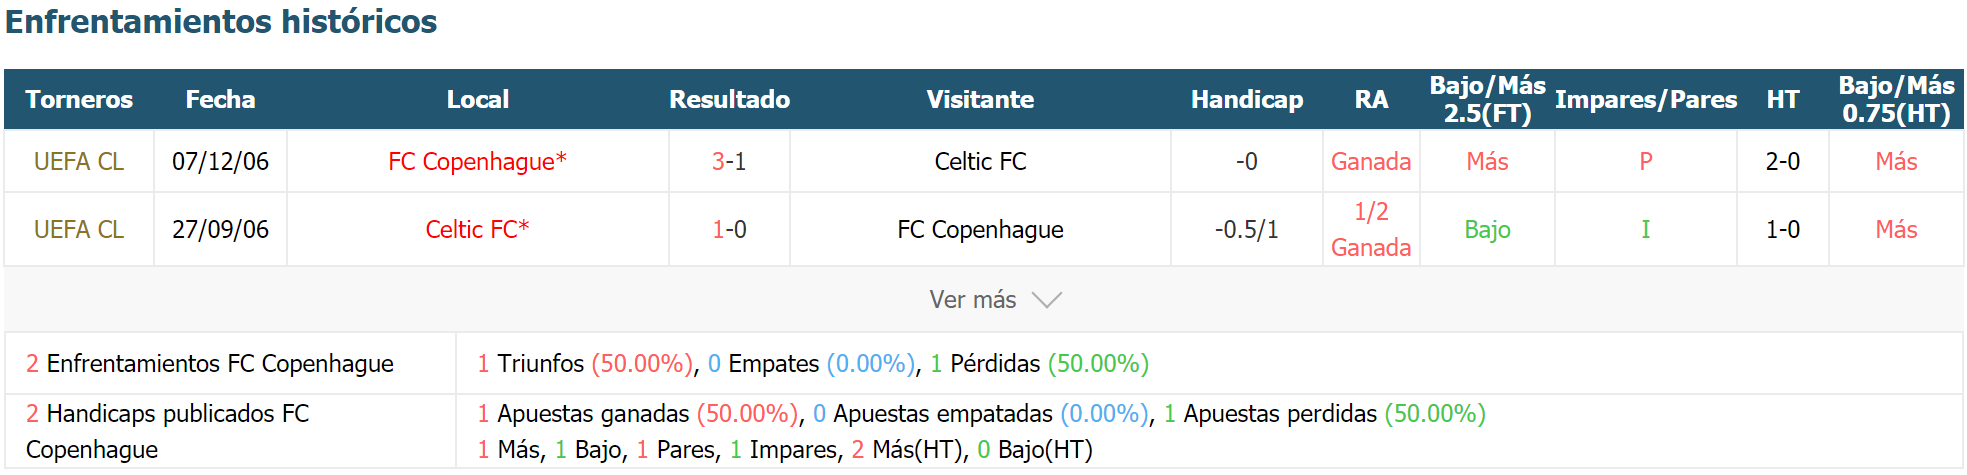Click the Enfrentamientos históricos heading
Screen dimensions: 1967x475
point(221,21)
